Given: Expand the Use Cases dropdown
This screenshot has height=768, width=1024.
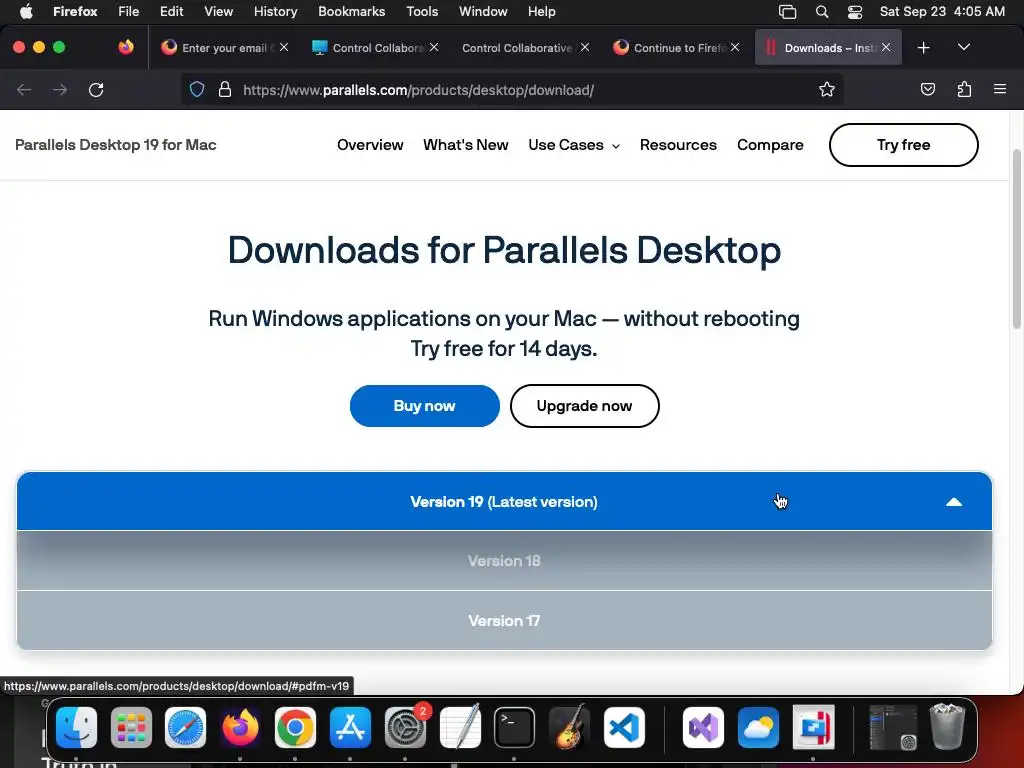Looking at the screenshot, I should click(x=573, y=145).
